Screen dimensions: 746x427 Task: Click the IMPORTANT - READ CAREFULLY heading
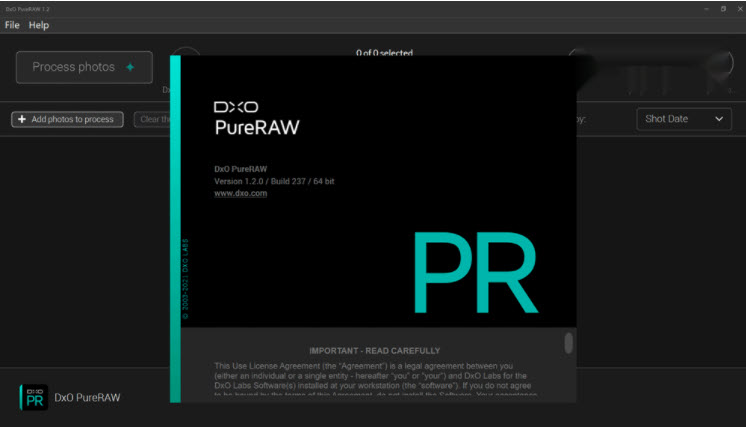(374, 351)
